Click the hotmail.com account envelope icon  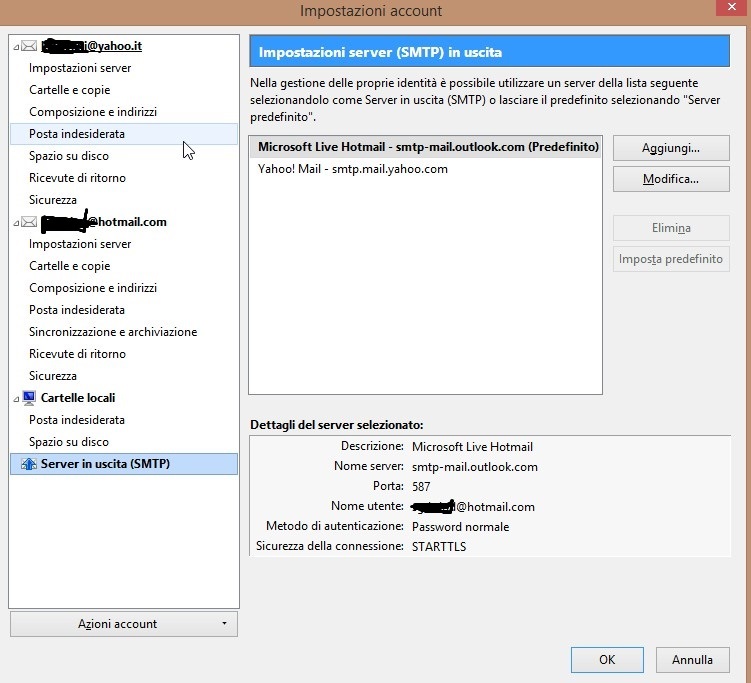click(x=29, y=222)
